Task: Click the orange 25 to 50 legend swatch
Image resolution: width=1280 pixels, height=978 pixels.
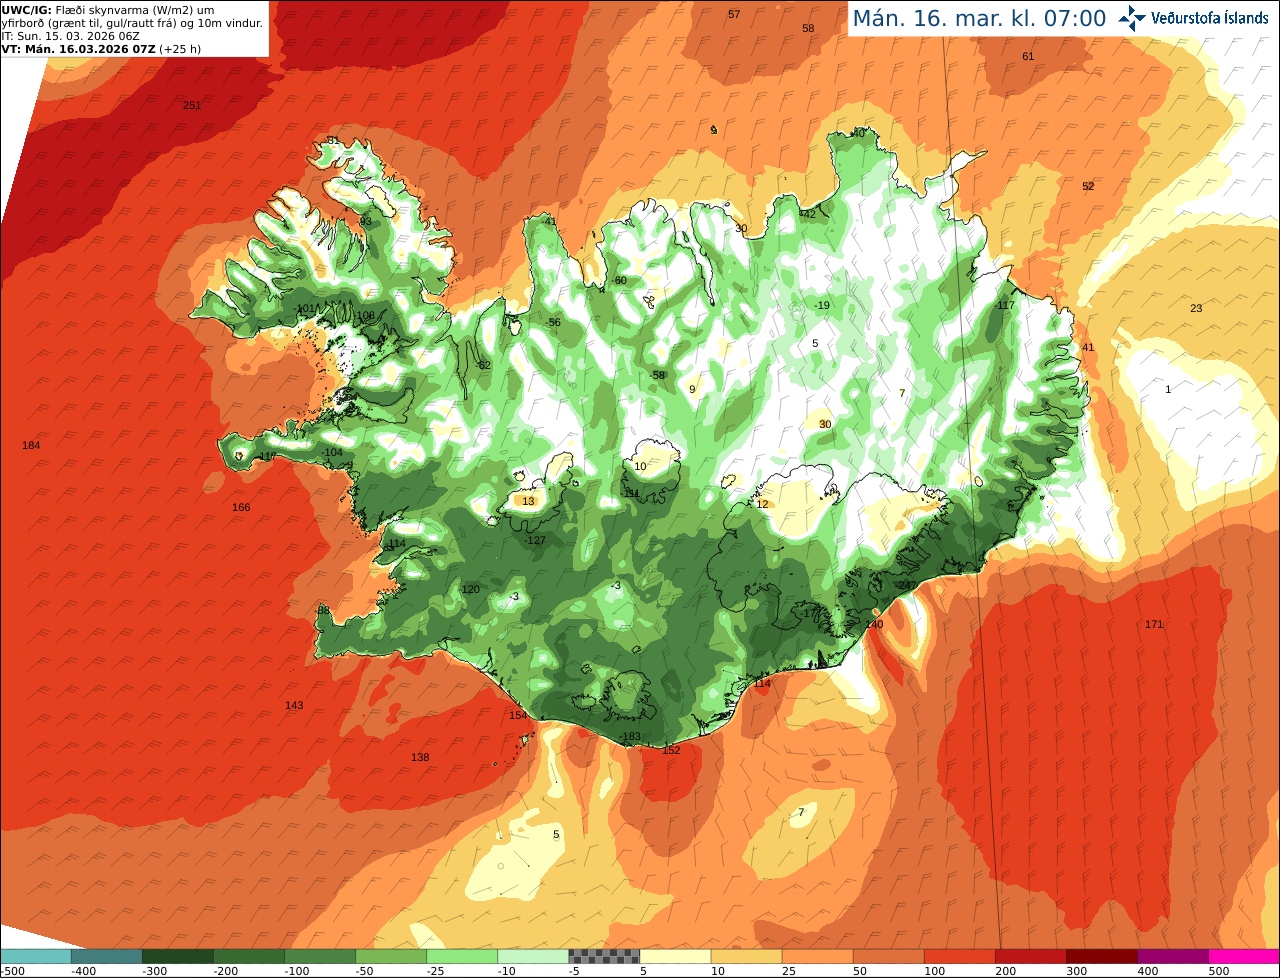Action: coord(817,957)
